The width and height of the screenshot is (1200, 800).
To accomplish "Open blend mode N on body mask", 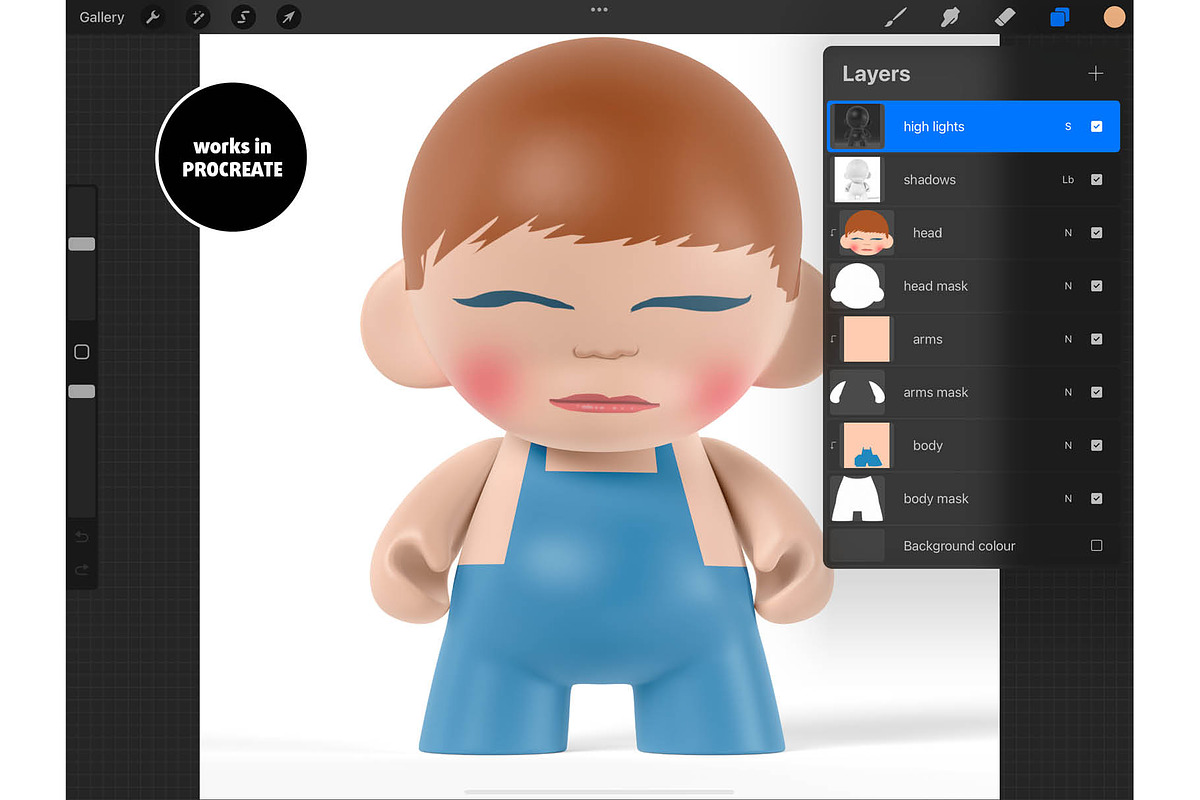I will [x=1068, y=498].
